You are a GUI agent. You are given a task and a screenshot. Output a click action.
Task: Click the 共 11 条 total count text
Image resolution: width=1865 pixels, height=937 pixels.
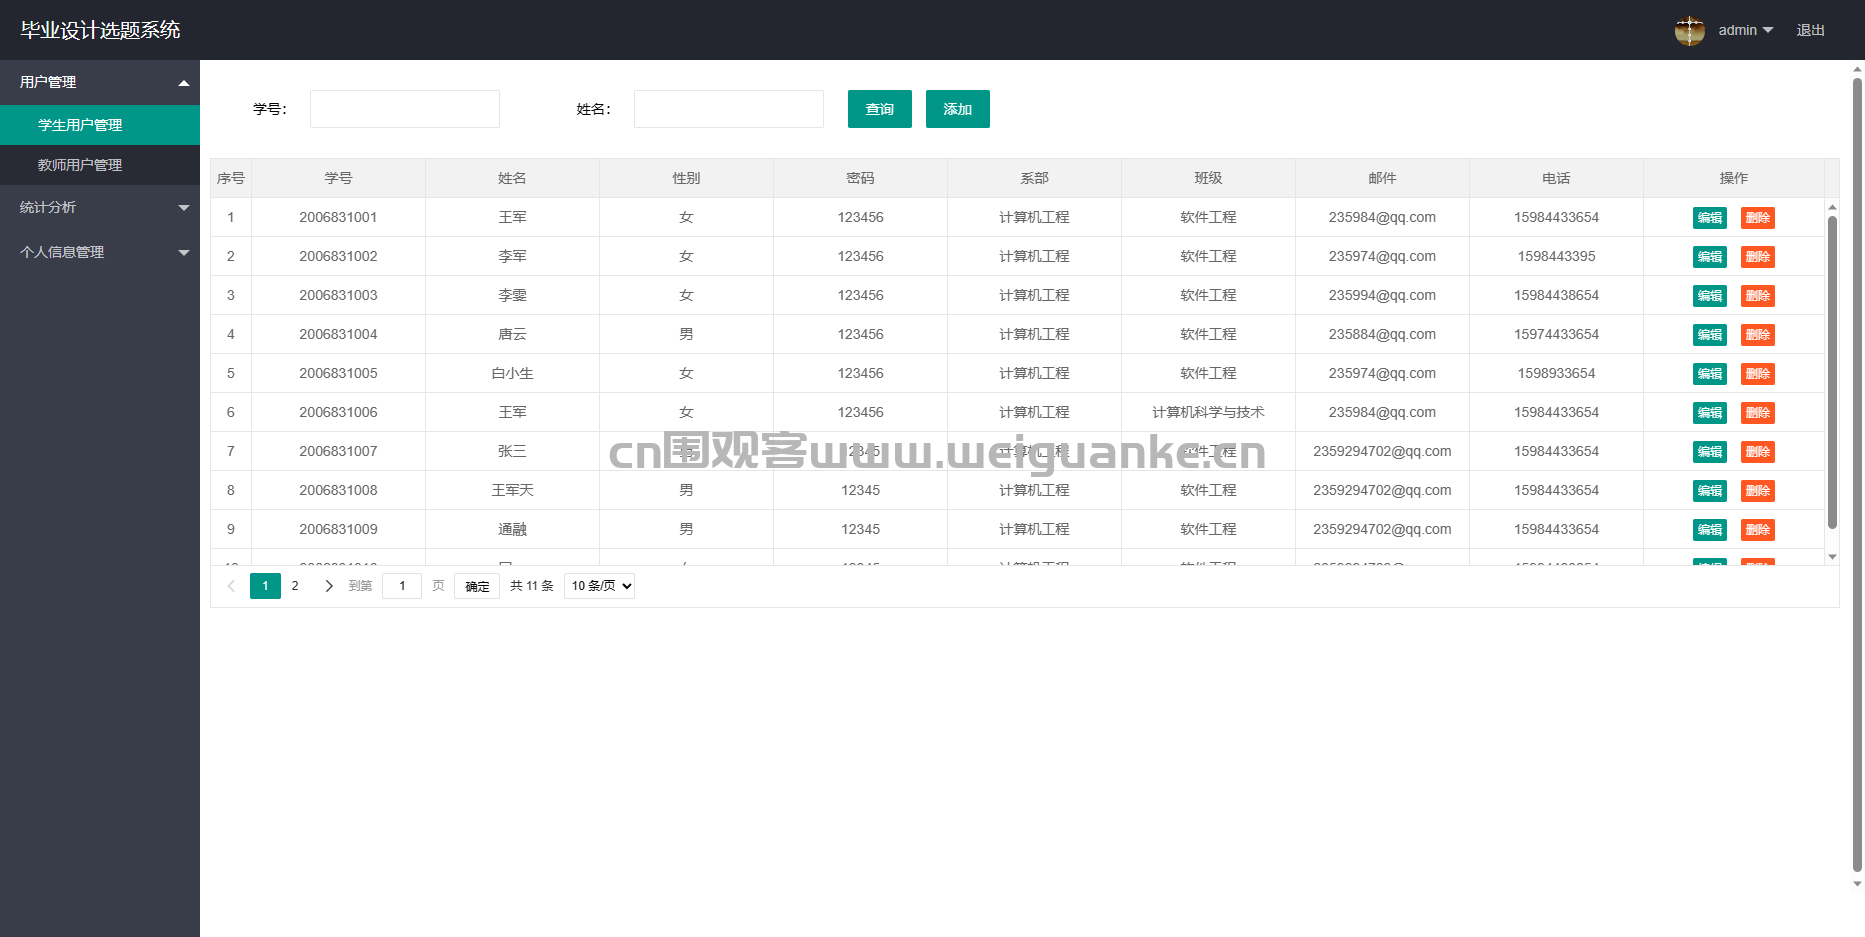click(532, 586)
